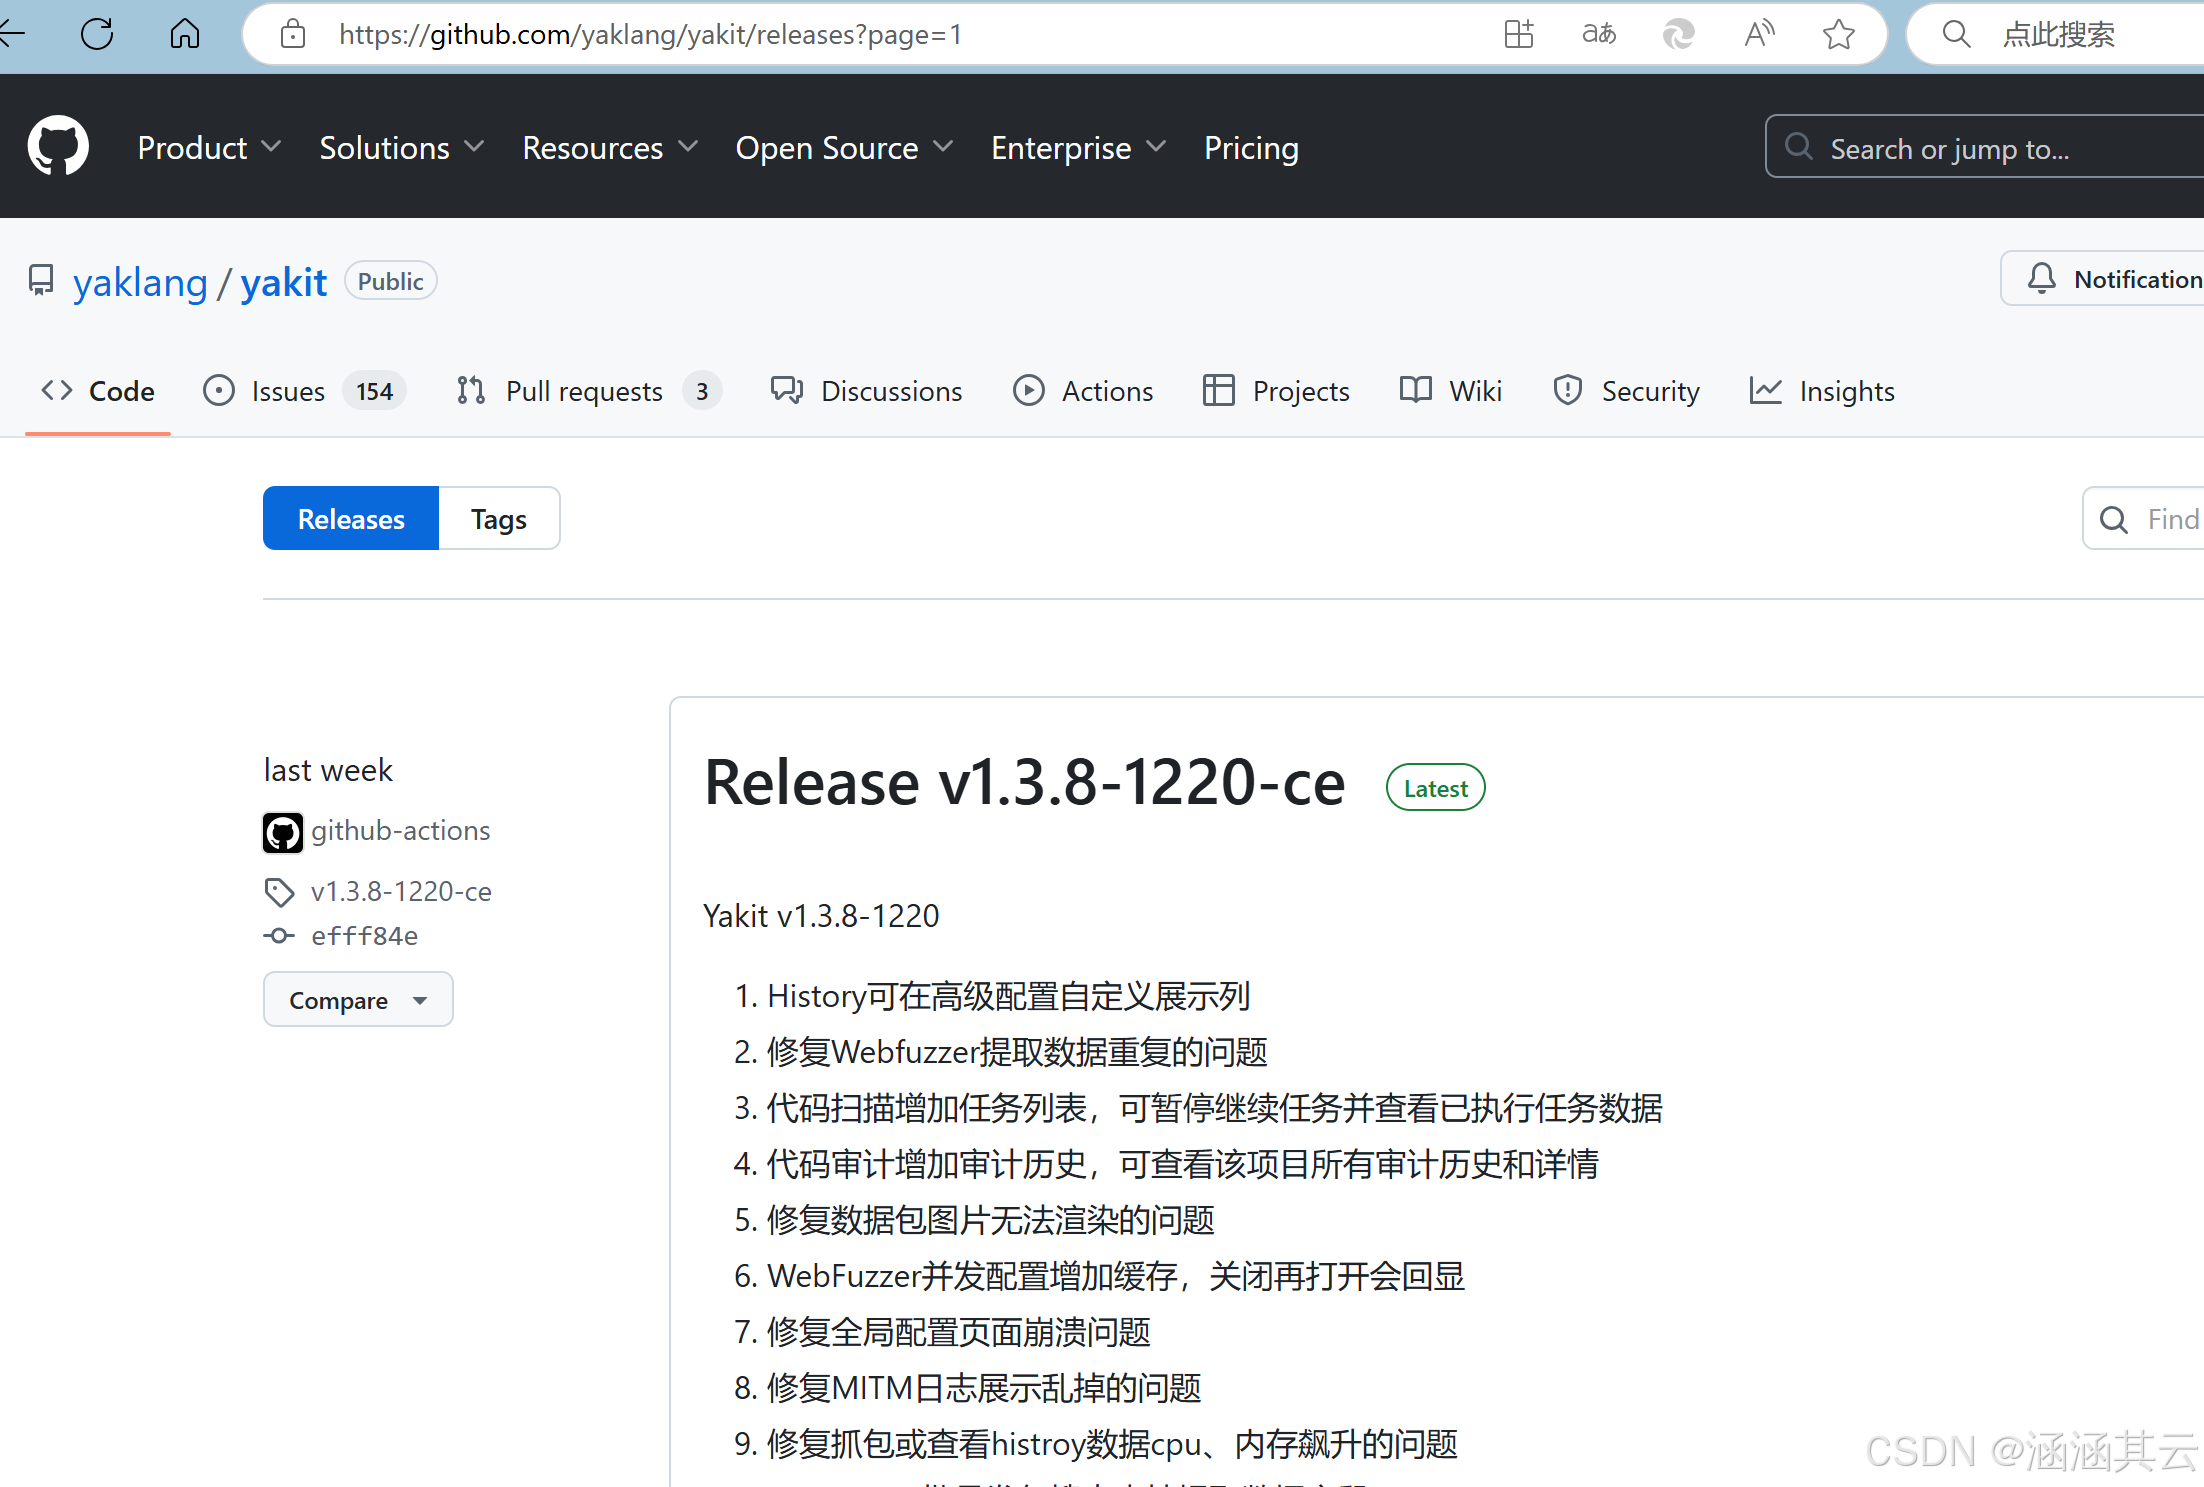This screenshot has width=2204, height=1487.
Task: Click the browser home icon
Action: pyautogui.click(x=185, y=34)
